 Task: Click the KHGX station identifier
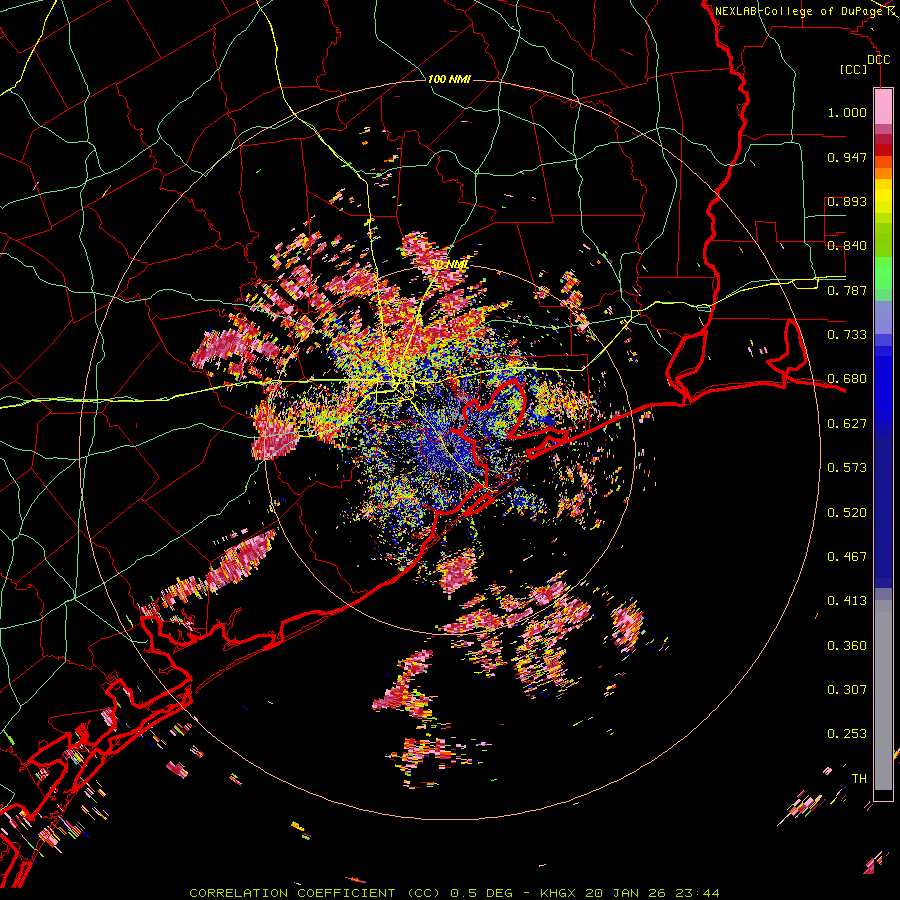(557, 893)
